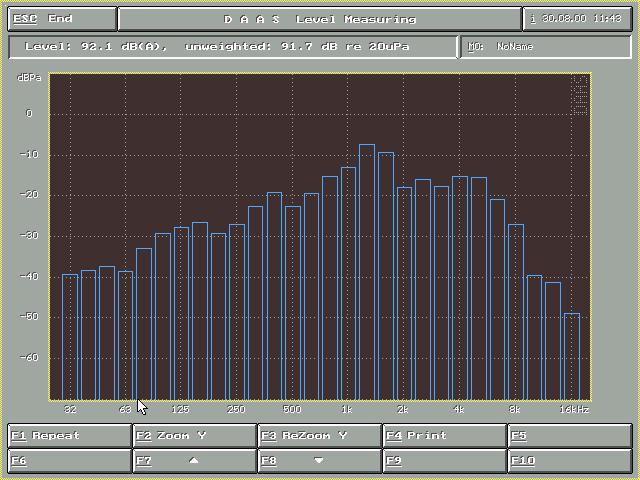The width and height of the screenshot is (640, 480).
Task: Click the Level dB(A) readout bar
Action: pos(232,47)
